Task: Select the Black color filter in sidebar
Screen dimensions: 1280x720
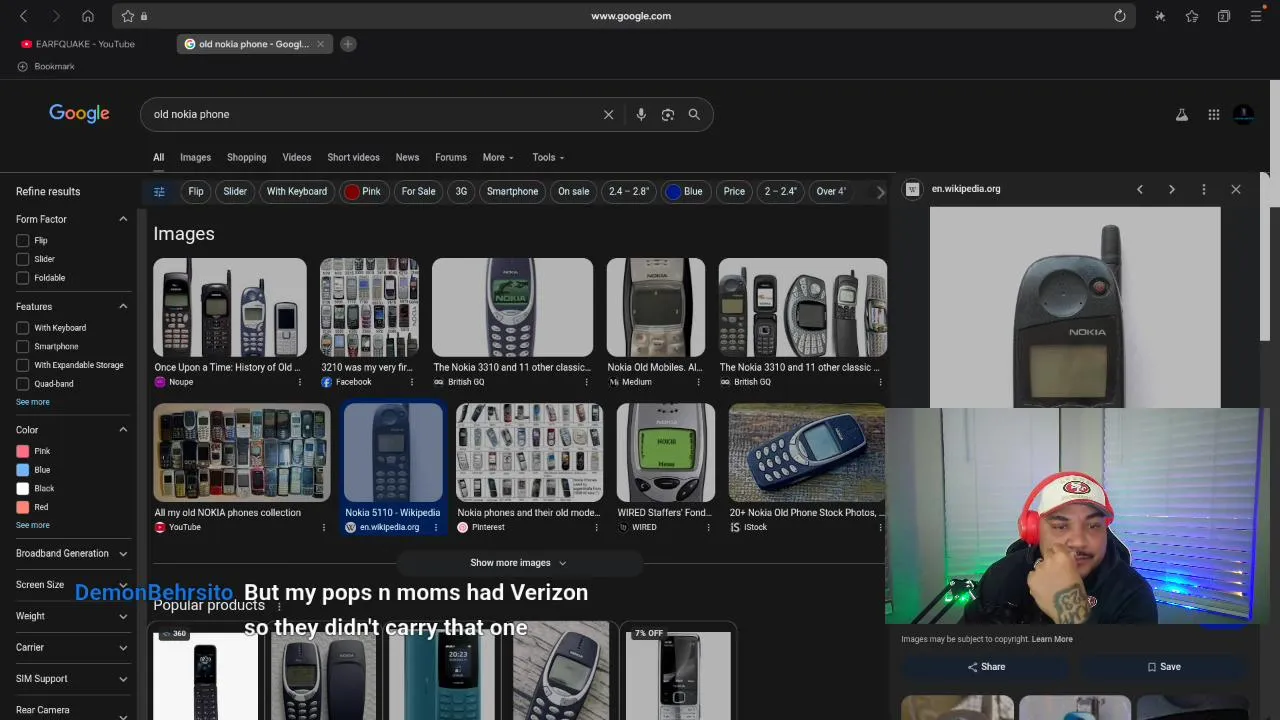Action: click(x=23, y=488)
